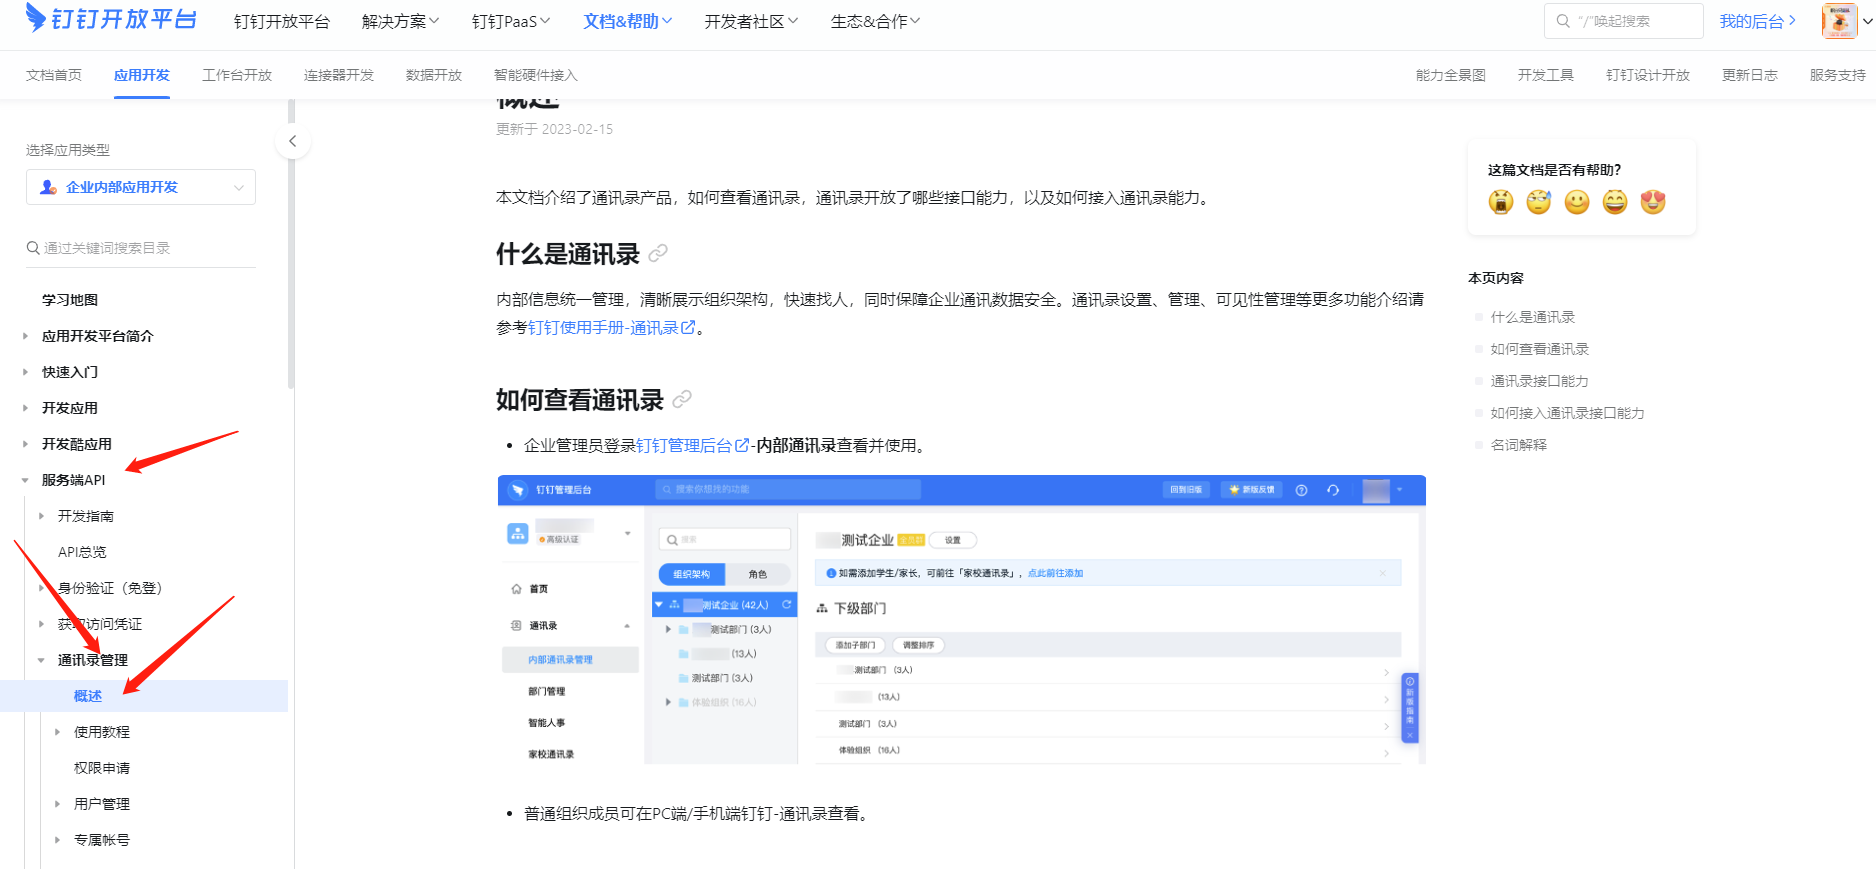The width and height of the screenshot is (1876, 869).
Task: Open the 钉钉PaaS dropdown menu
Action: click(x=511, y=21)
